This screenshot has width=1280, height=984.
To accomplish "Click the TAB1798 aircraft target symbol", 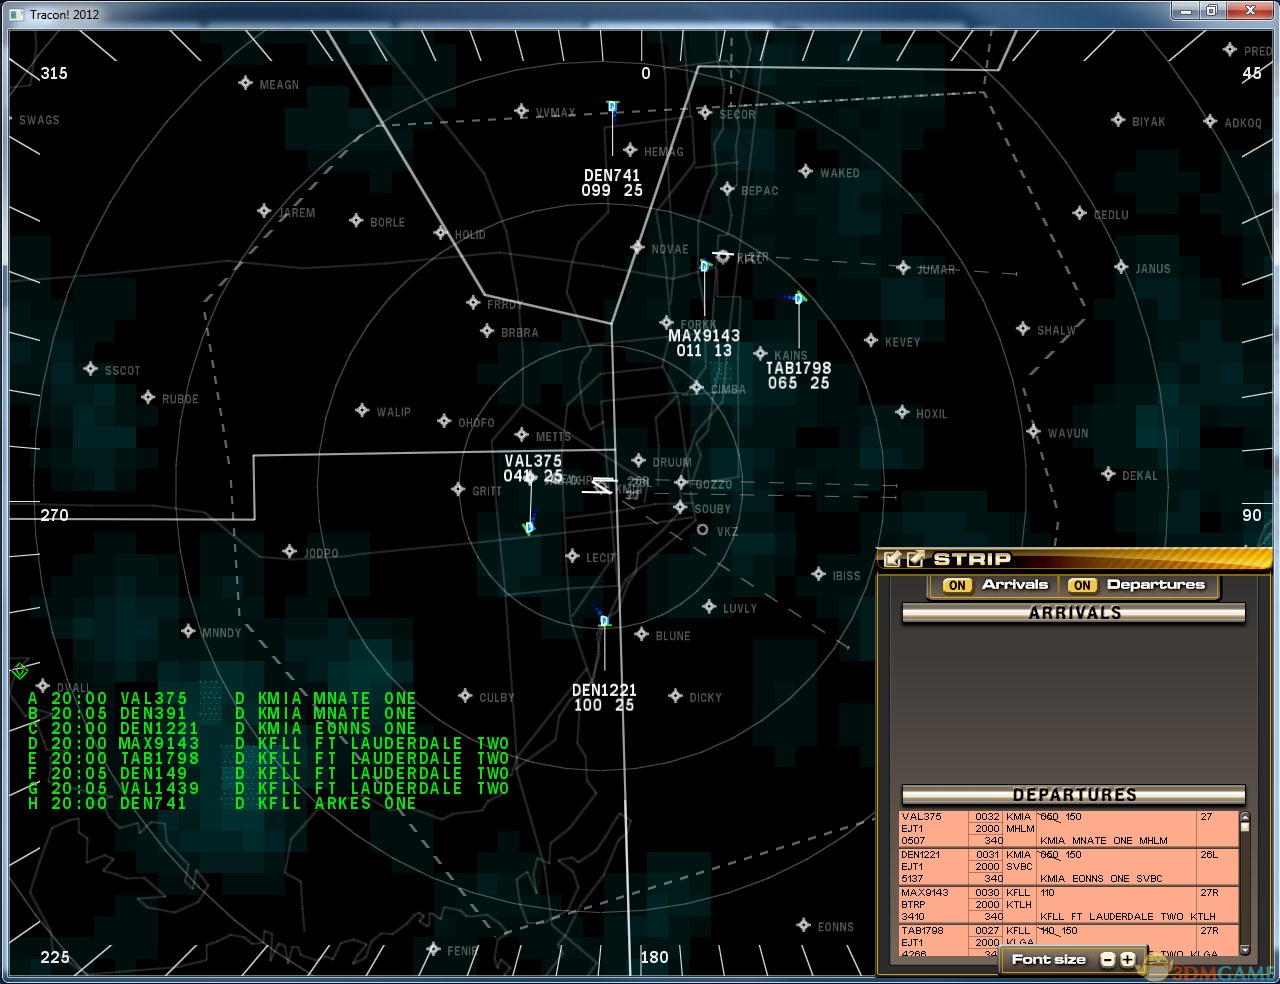I will [798, 298].
